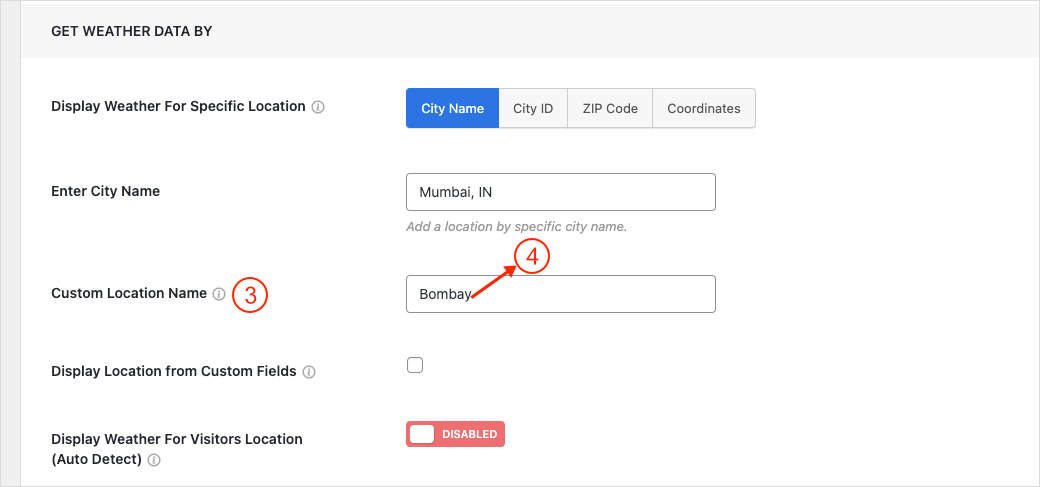The image size is (1040, 487).
Task: Click the Display Weather For Visitors Location label
Action: 176,439
